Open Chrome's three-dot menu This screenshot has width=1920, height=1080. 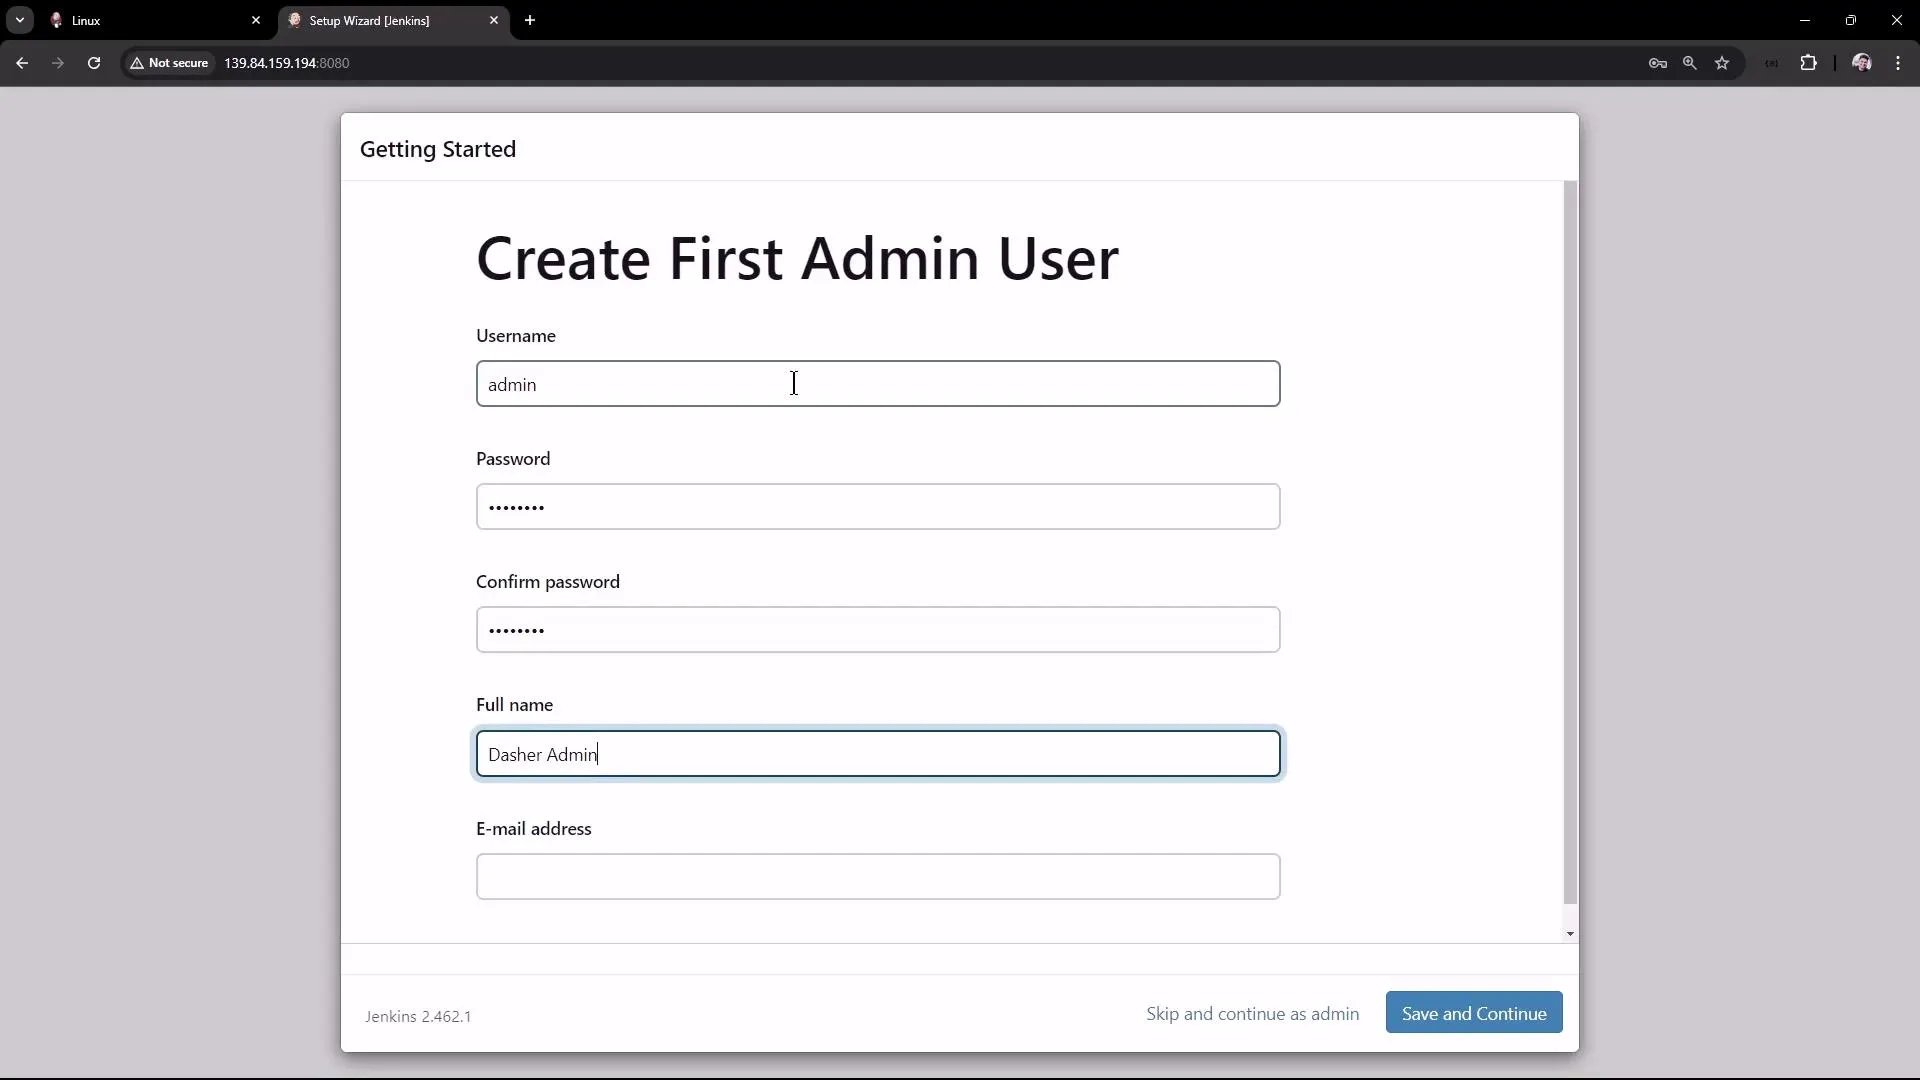(1898, 62)
